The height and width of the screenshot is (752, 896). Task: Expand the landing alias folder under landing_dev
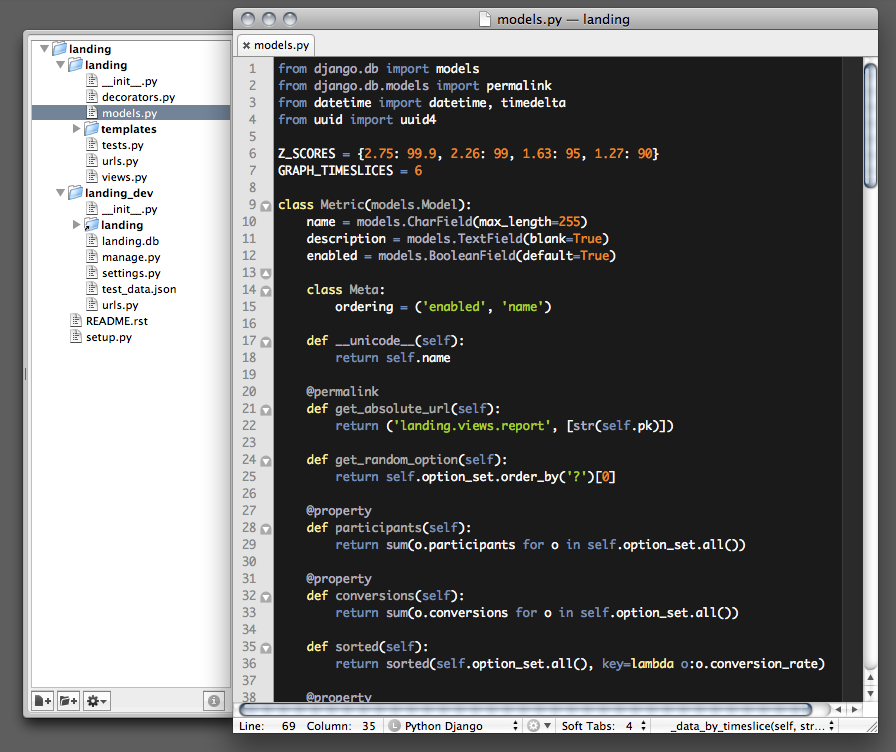[x=76, y=225]
